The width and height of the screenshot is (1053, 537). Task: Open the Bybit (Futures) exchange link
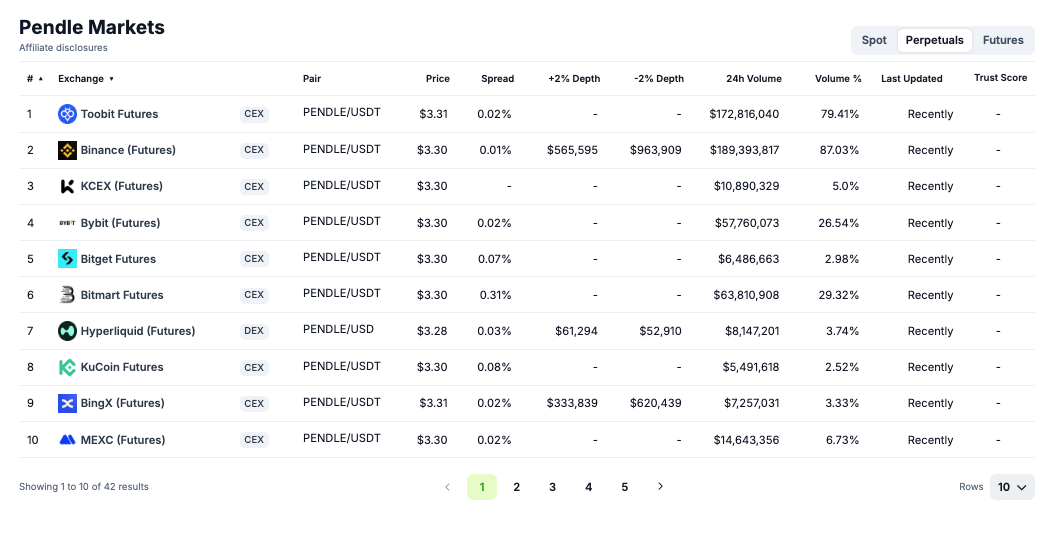(120, 223)
